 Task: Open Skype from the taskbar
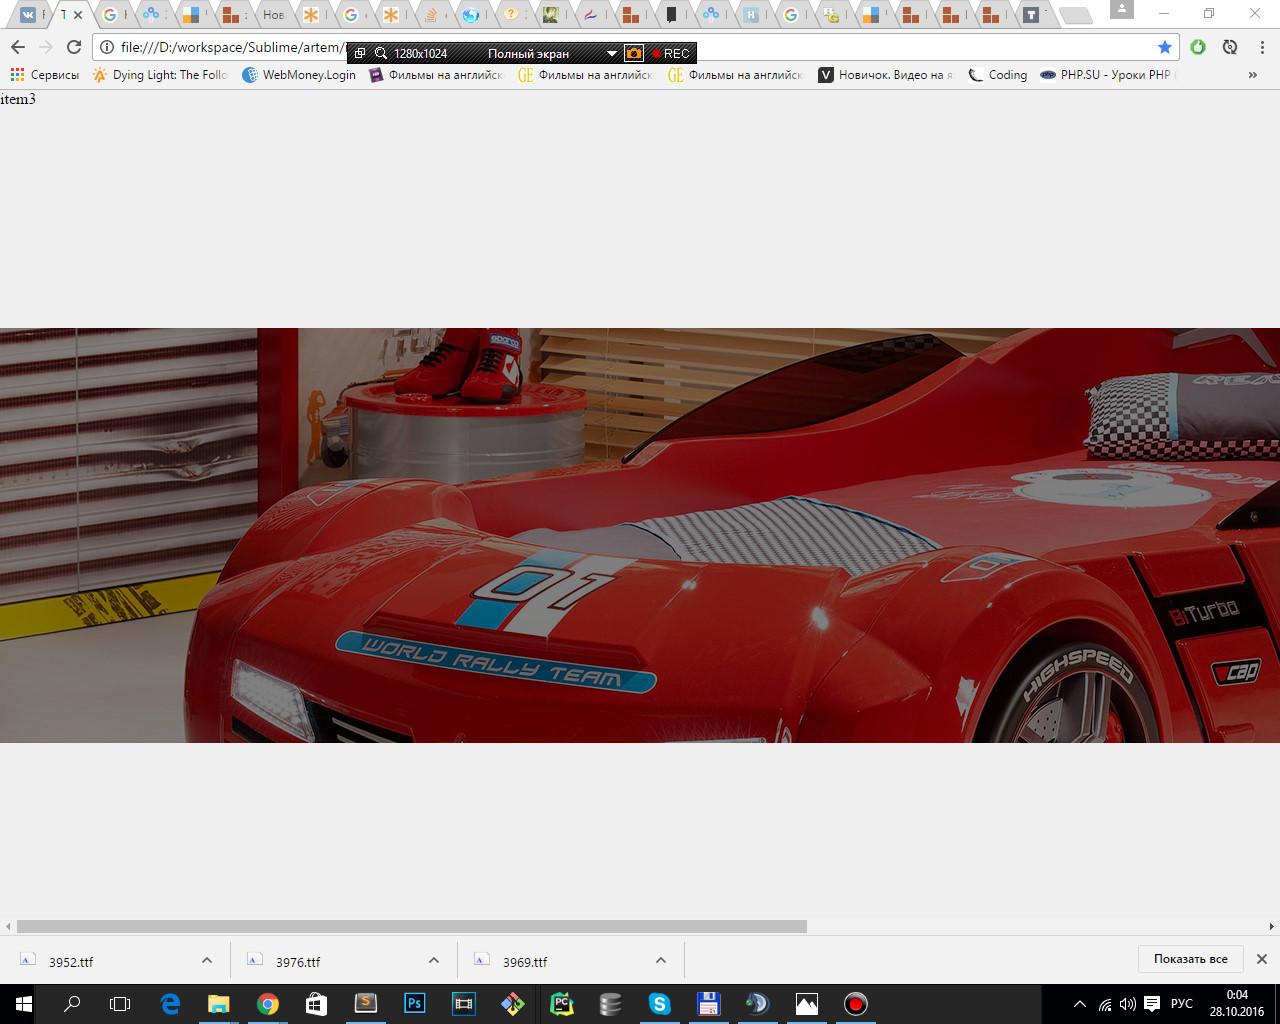pos(660,1004)
